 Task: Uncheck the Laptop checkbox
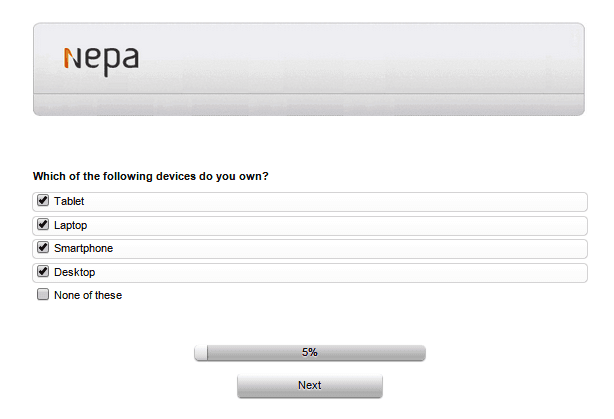click(x=43, y=225)
